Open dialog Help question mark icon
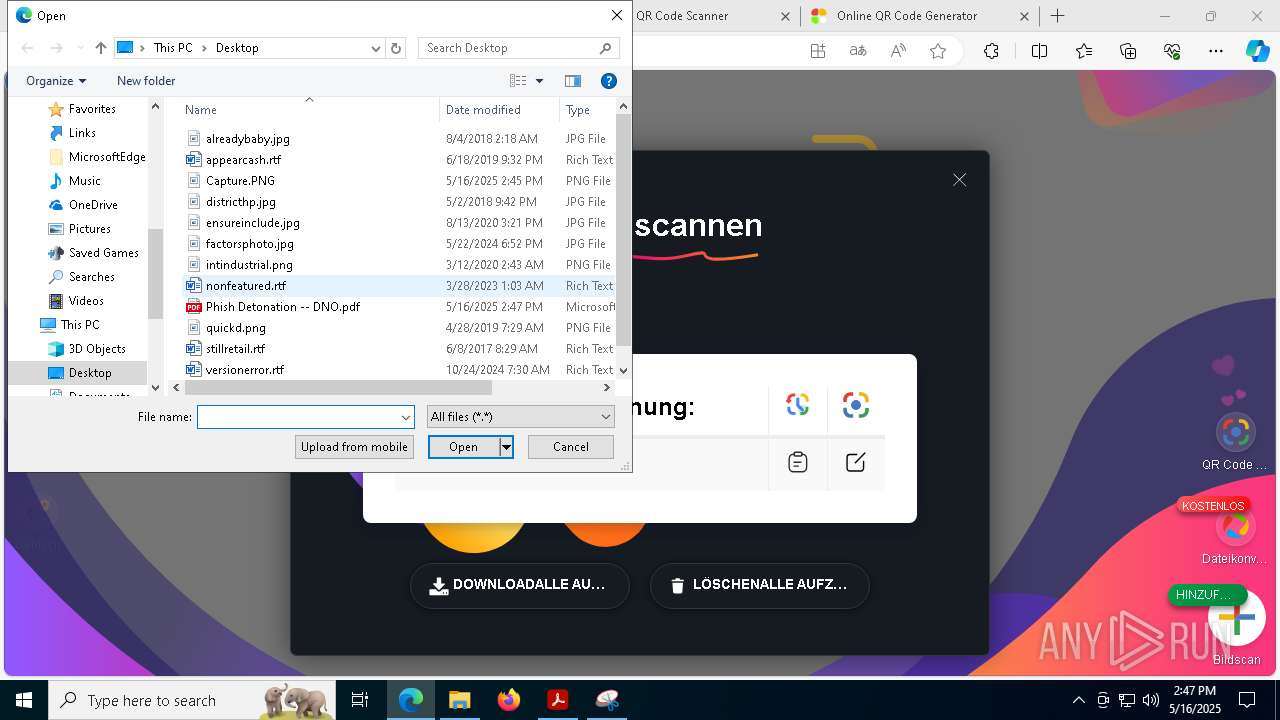Screen dimensions: 1280x720 (x=608, y=81)
